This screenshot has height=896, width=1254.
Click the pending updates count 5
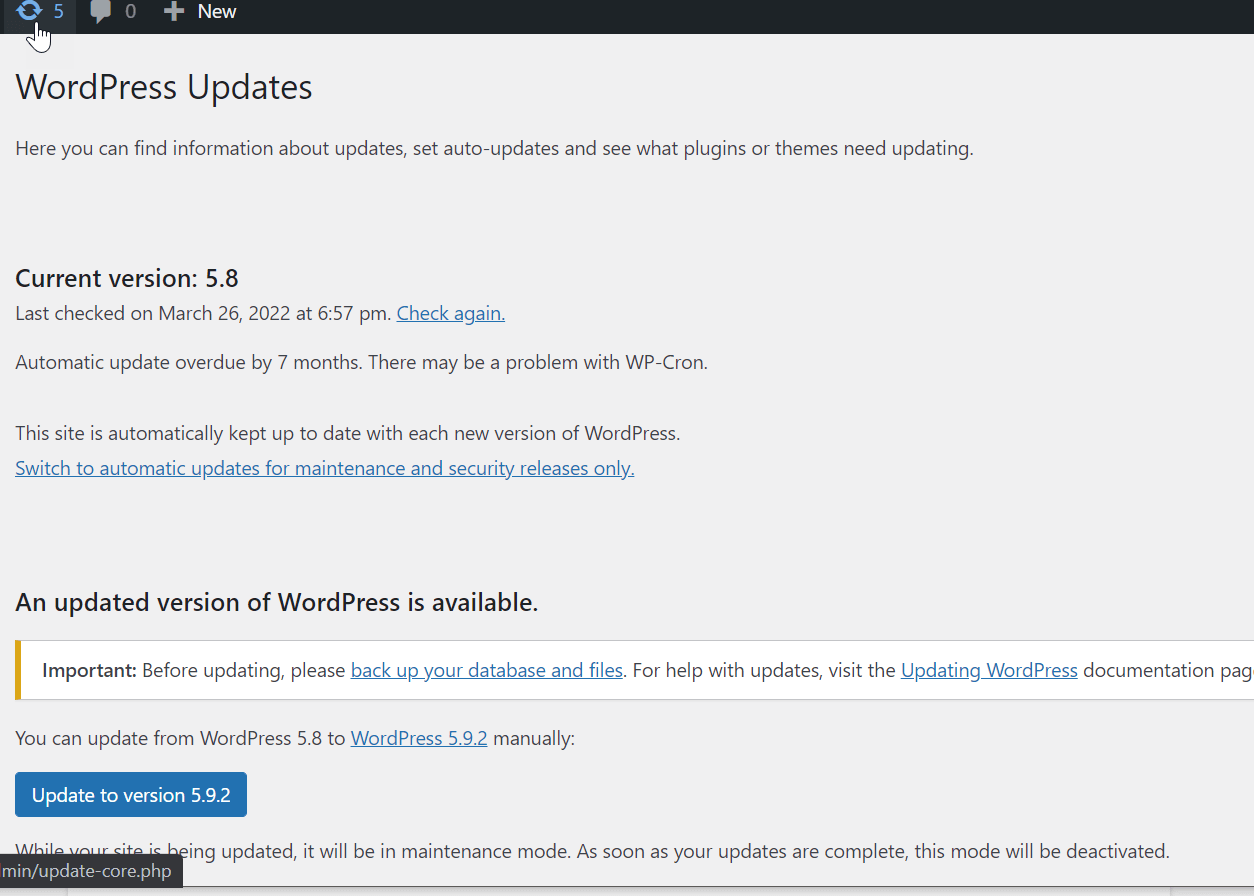click(x=59, y=12)
